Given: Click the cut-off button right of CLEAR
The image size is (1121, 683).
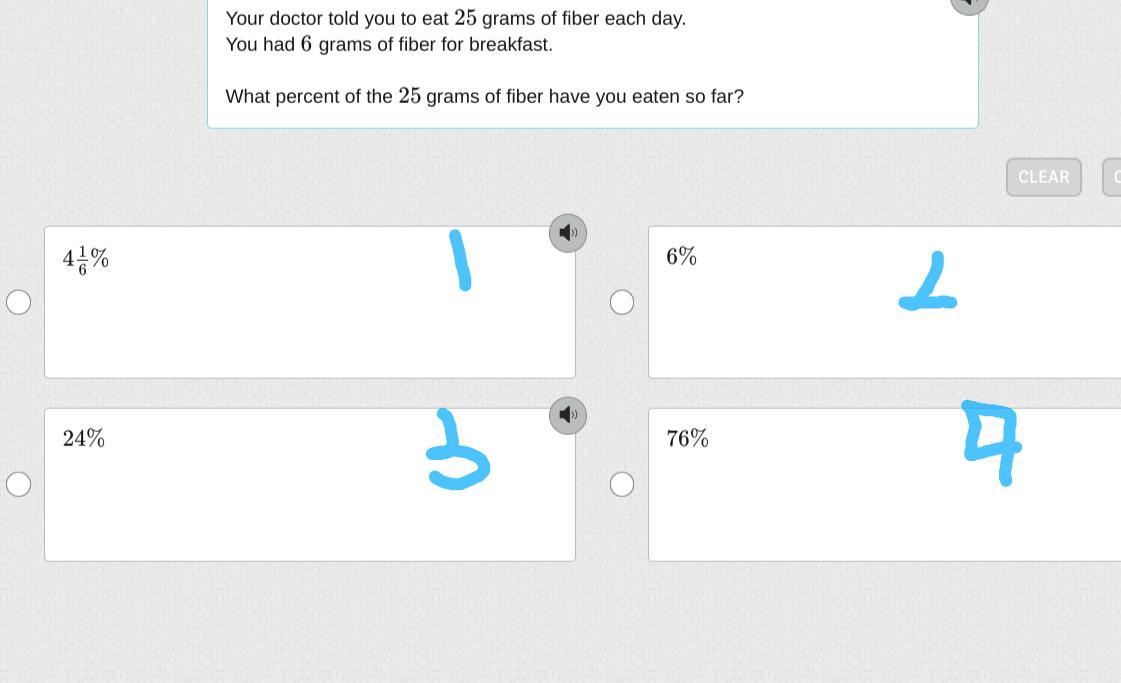Looking at the screenshot, I should pyautogui.click(x=1112, y=177).
